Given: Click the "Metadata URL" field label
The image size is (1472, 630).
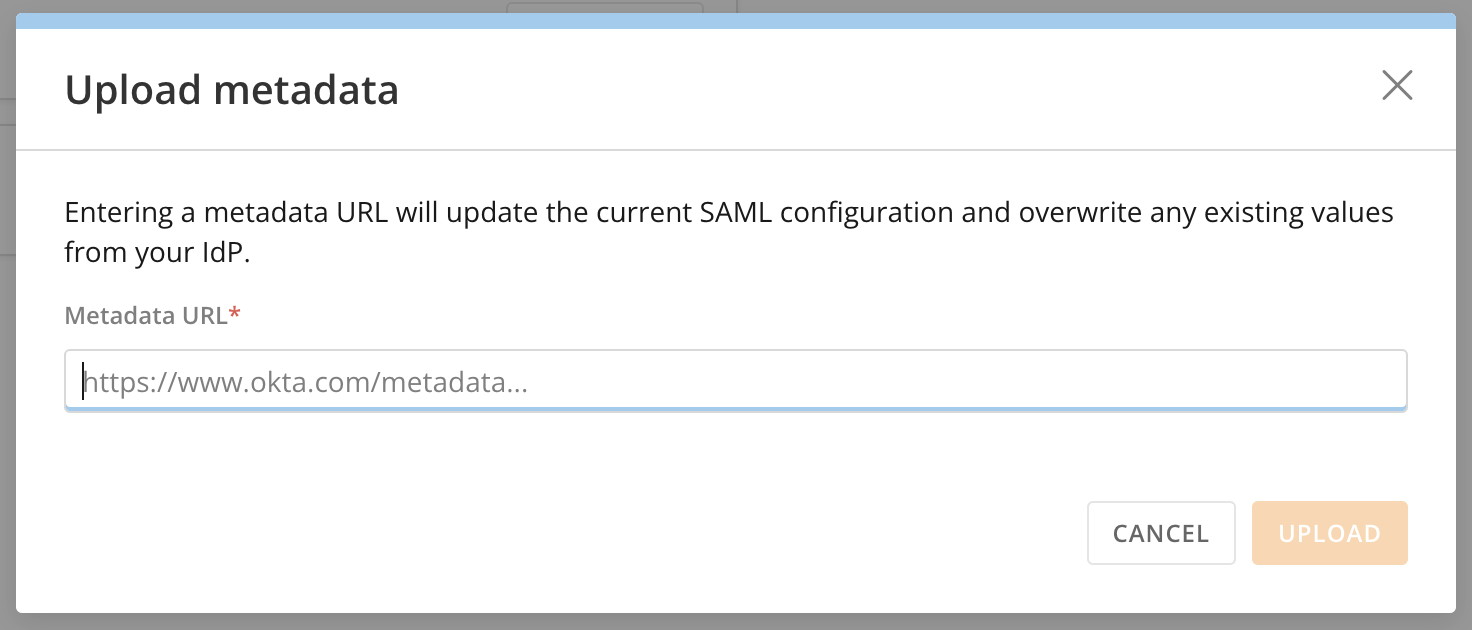Looking at the screenshot, I should click(x=146, y=316).
